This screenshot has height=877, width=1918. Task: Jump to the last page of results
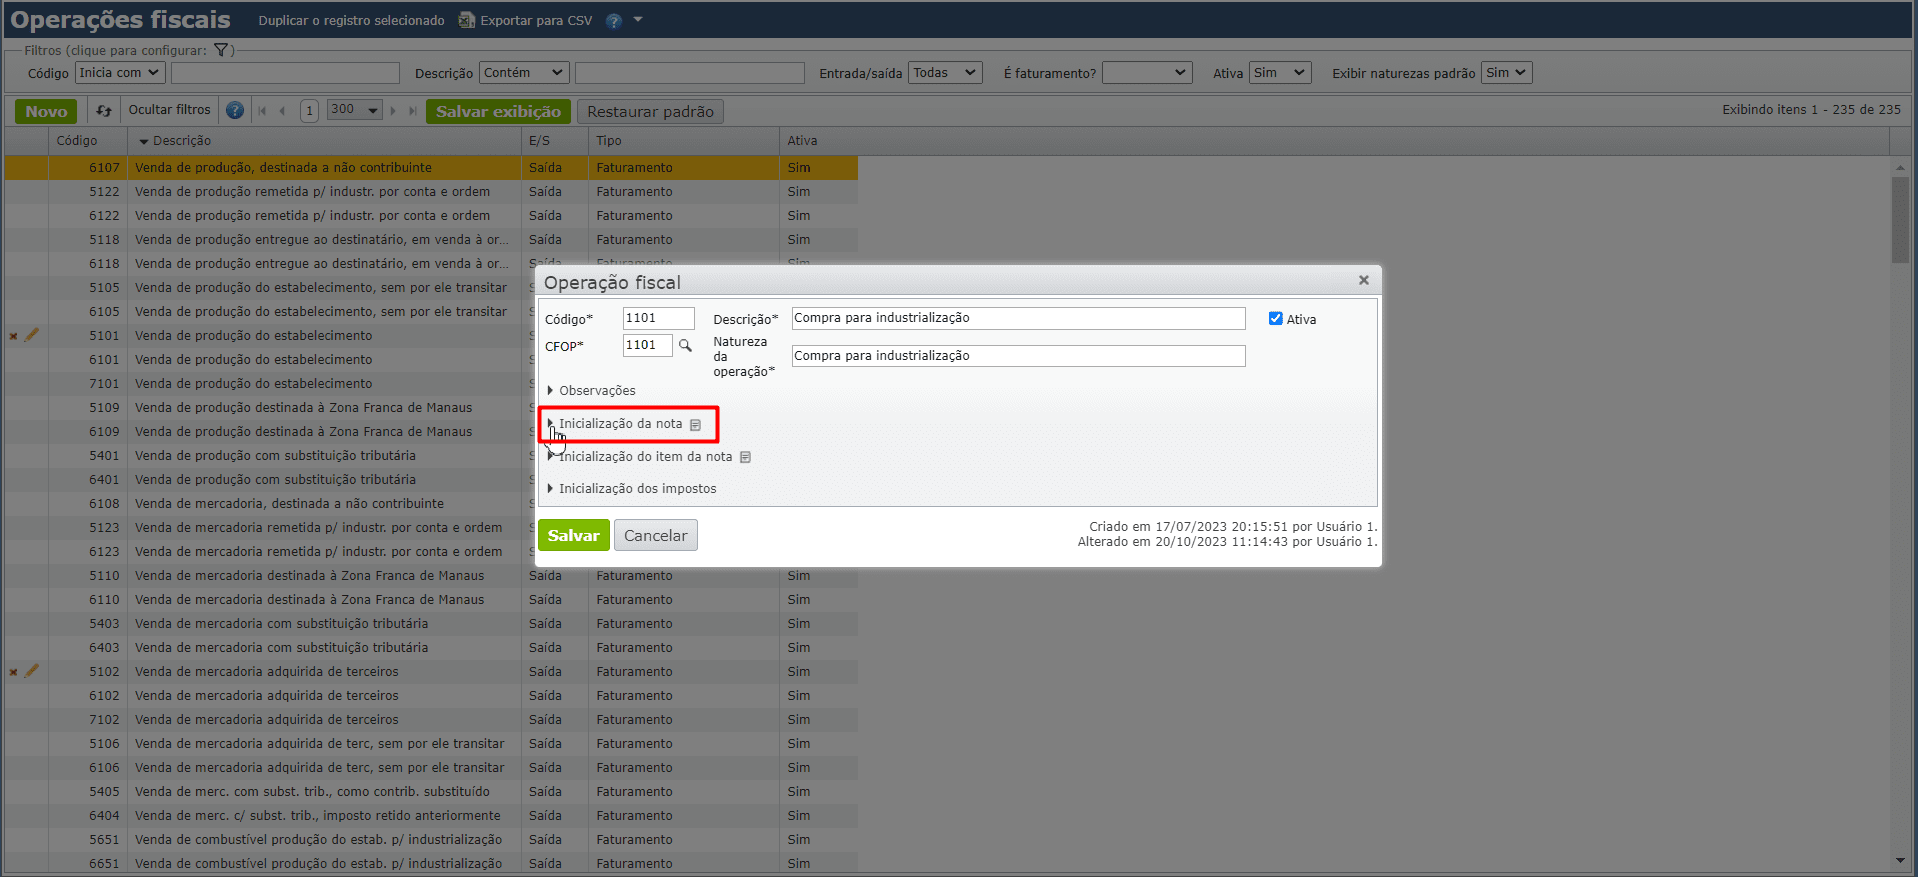(413, 111)
